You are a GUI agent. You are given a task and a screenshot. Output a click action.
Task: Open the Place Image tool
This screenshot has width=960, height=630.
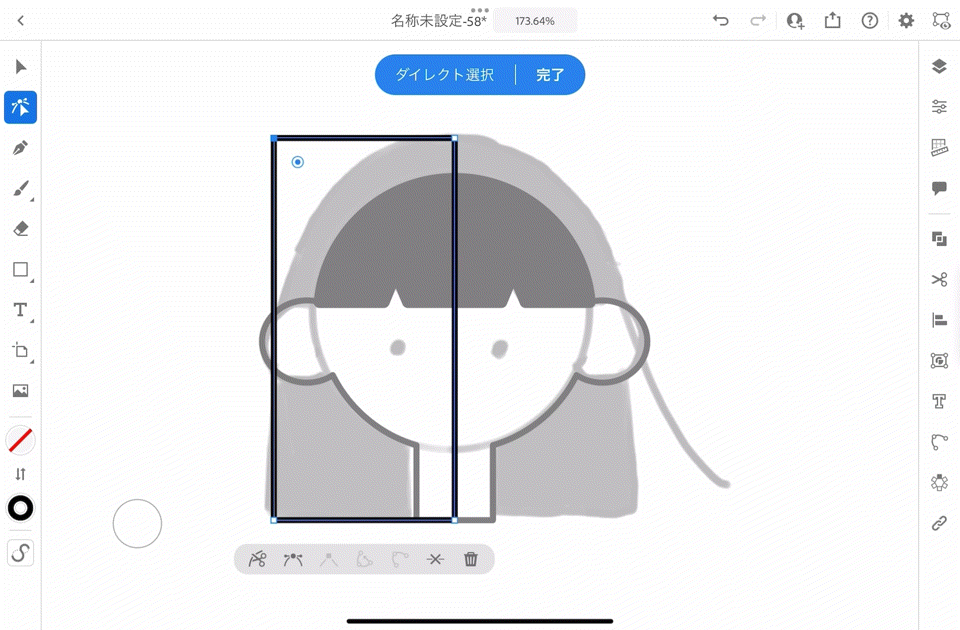pyautogui.click(x=20, y=391)
